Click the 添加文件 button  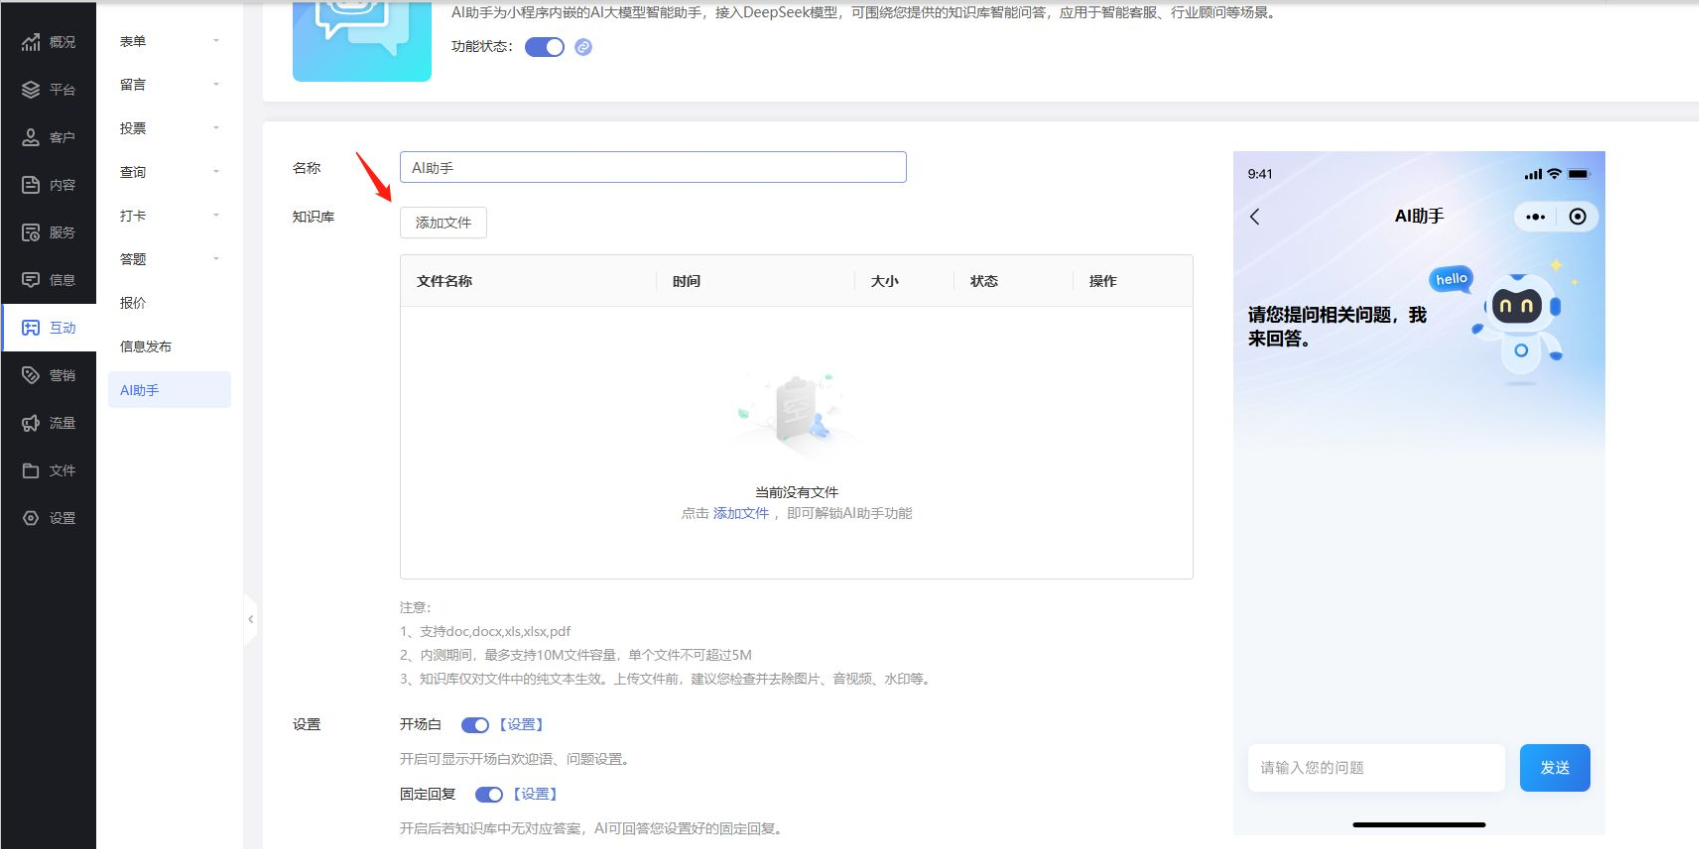pos(443,223)
